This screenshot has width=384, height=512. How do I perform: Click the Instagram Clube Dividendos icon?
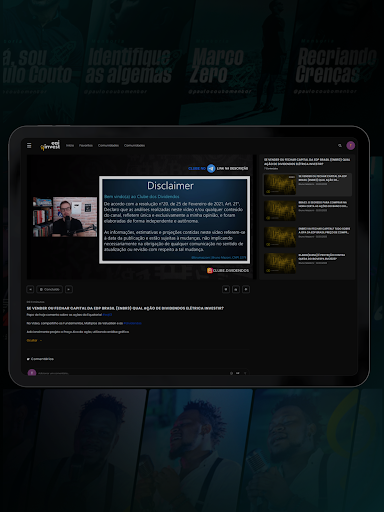coord(210,270)
